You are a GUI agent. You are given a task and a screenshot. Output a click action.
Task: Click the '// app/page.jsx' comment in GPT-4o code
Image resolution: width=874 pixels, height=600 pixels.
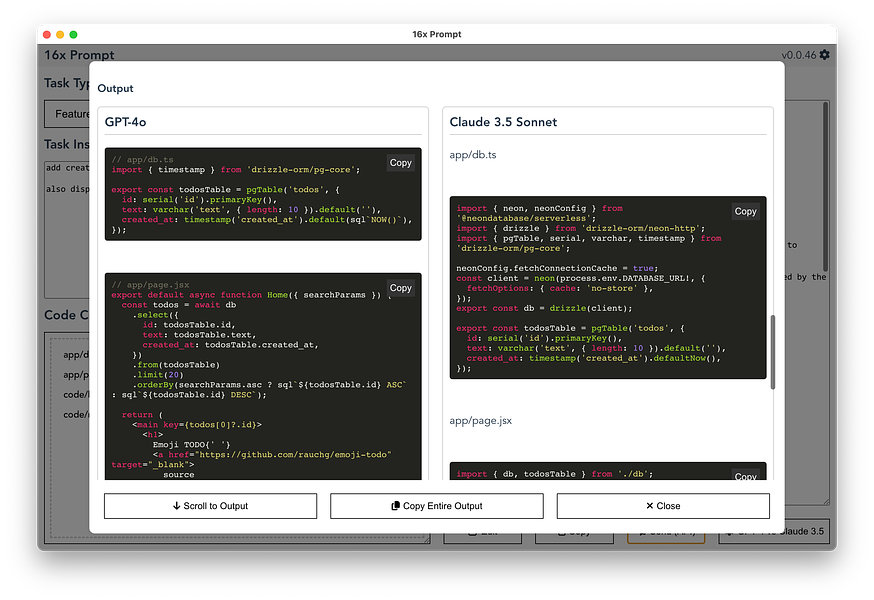click(x=150, y=285)
